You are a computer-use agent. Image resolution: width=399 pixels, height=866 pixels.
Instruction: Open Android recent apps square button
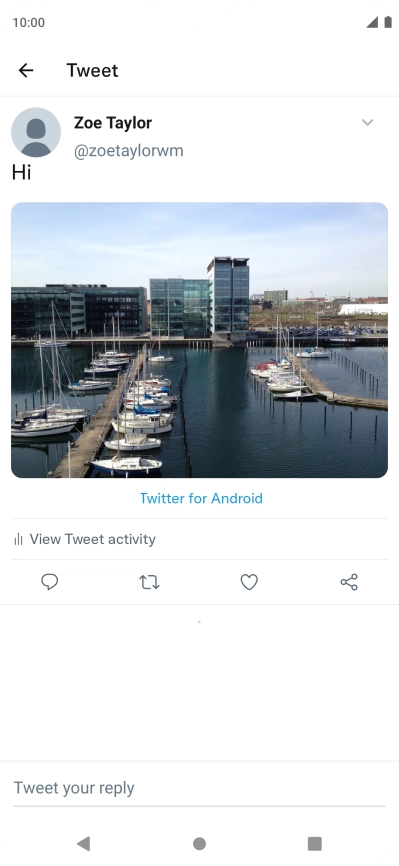click(314, 843)
